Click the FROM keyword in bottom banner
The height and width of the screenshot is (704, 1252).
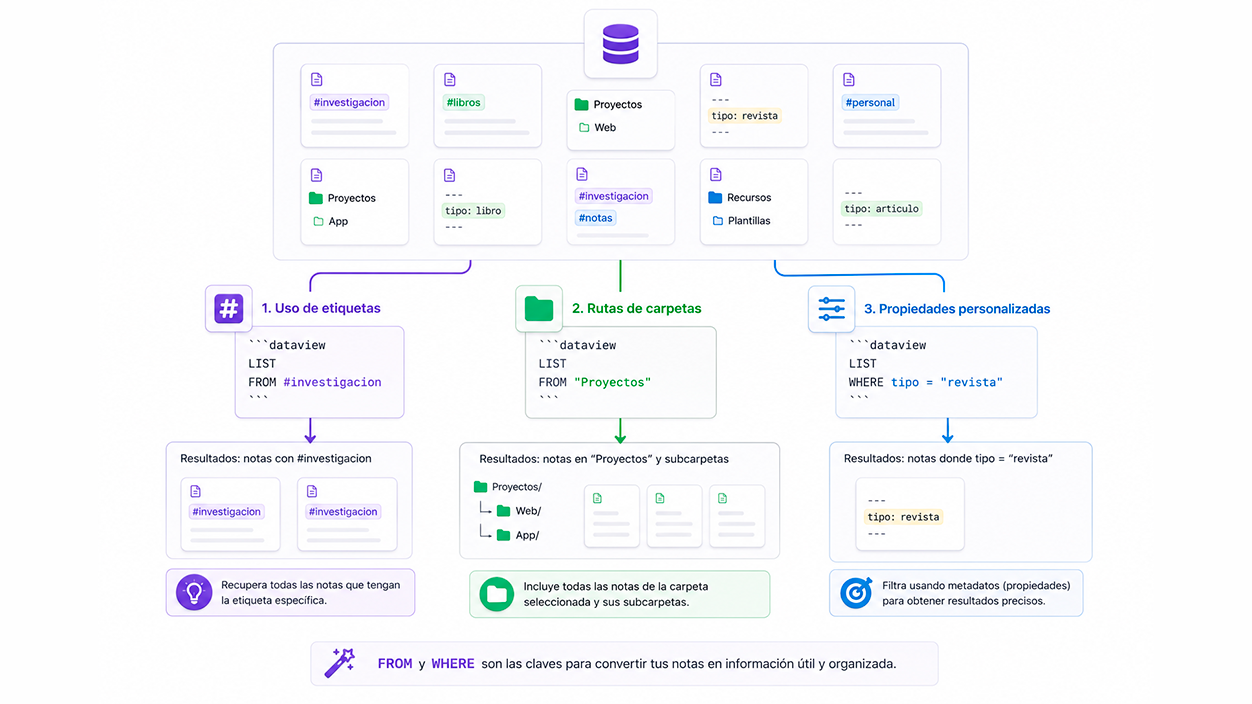[x=395, y=664]
